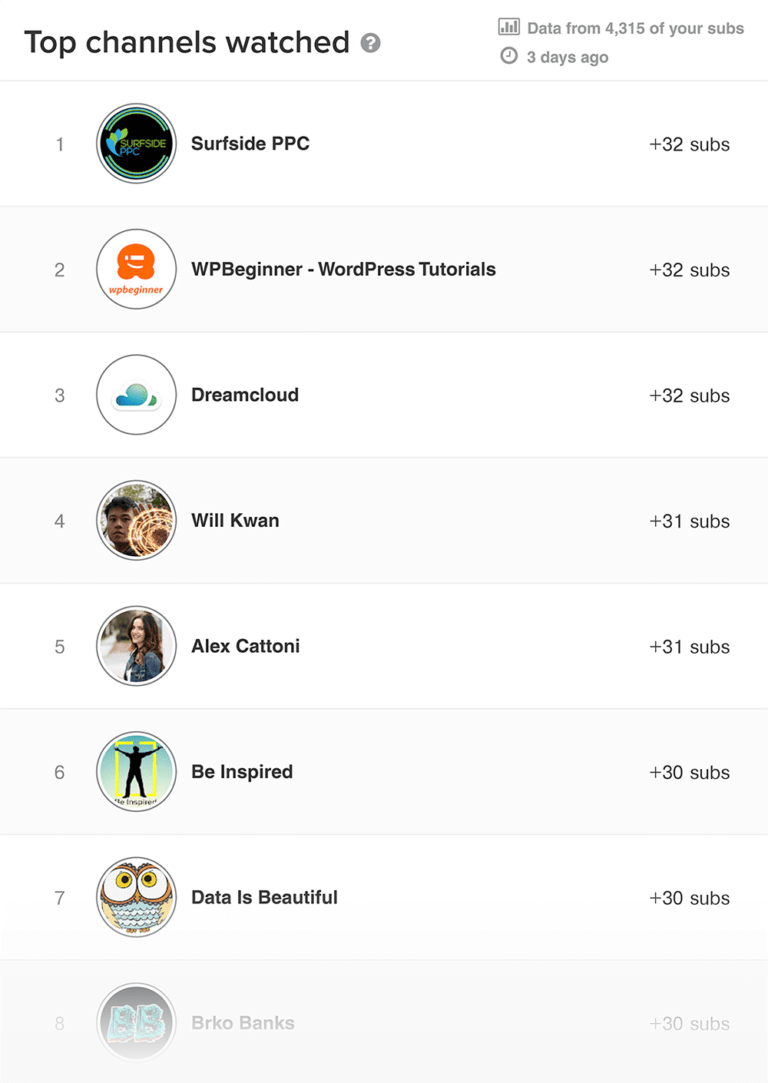Open WPBeginner channel logo

(x=136, y=270)
